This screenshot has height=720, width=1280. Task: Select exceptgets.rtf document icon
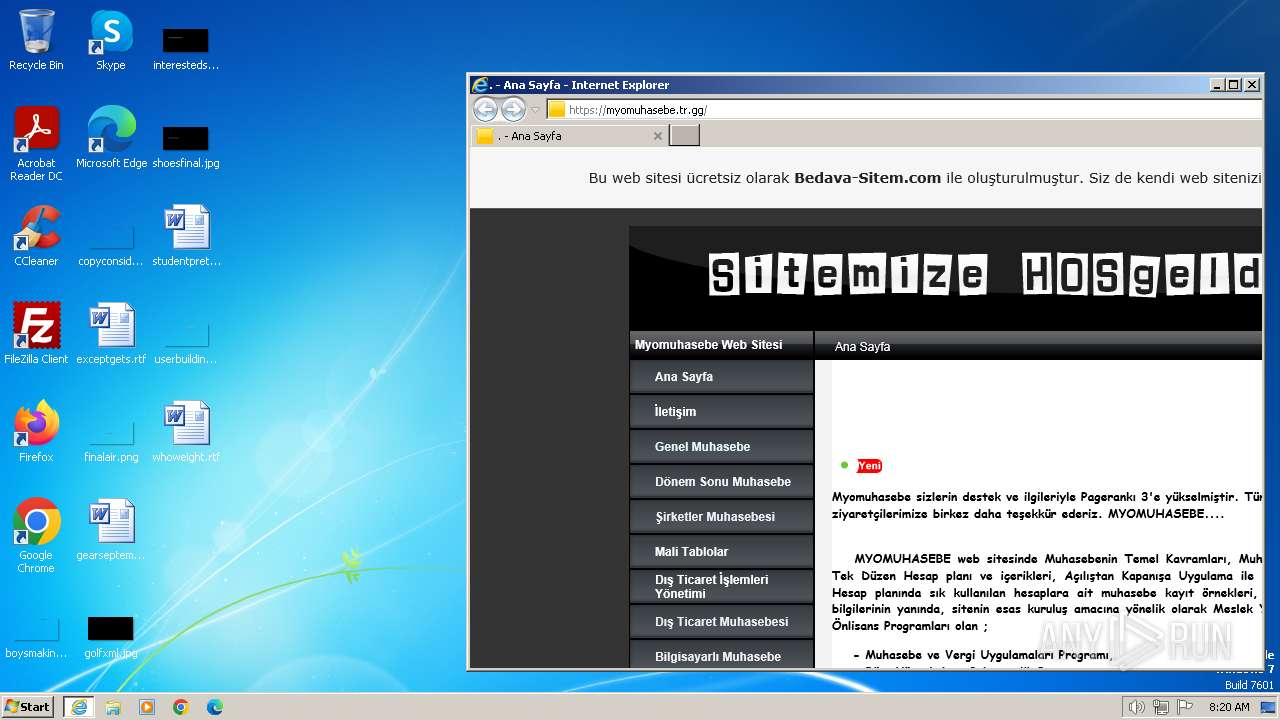[111, 334]
